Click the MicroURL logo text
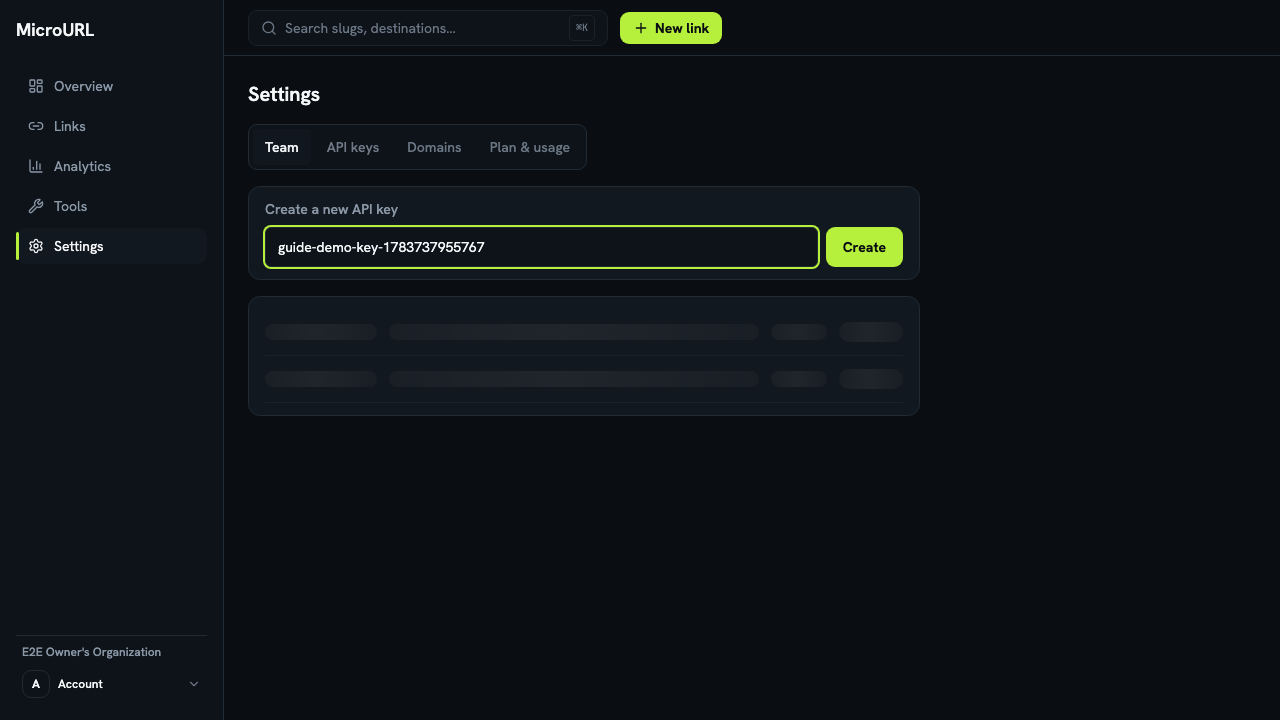The width and height of the screenshot is (1280, 720). [55, 30]
